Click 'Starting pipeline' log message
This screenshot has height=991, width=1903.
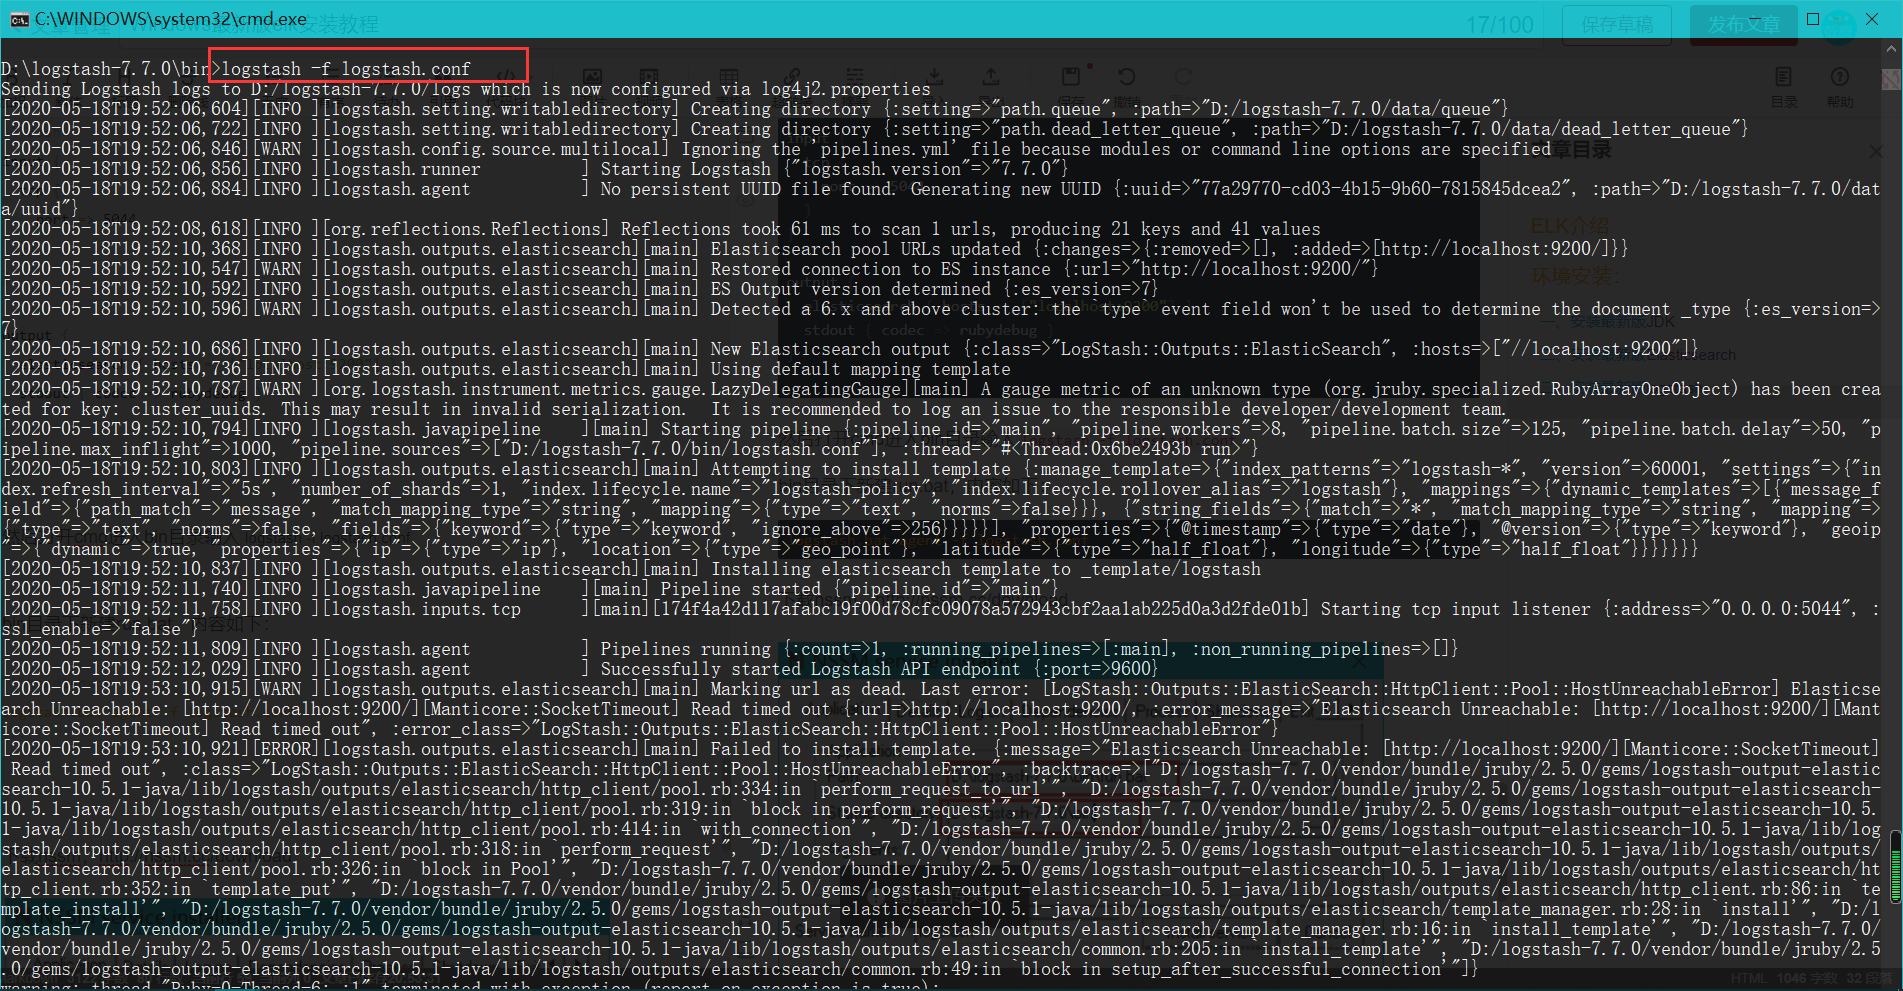pyautogui.click(x=746, y=429)
